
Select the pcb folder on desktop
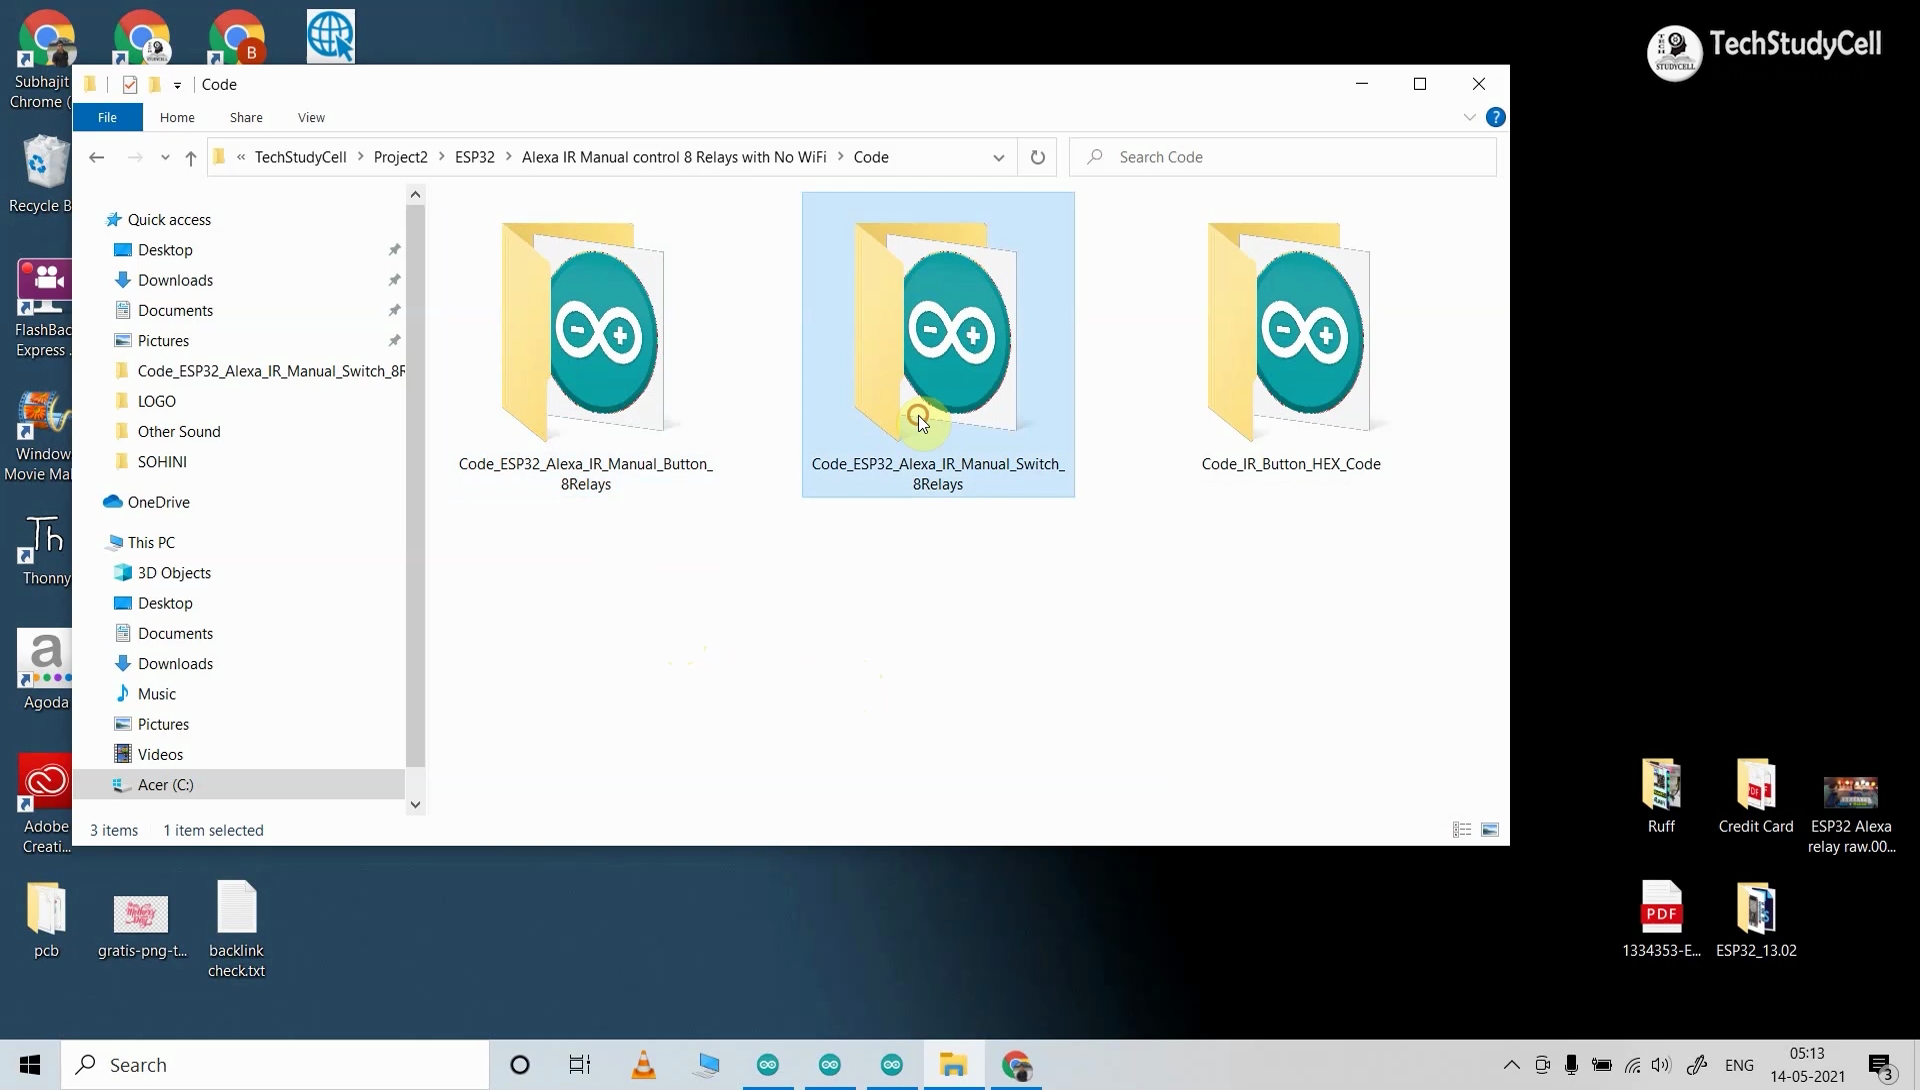coord(46,921)
